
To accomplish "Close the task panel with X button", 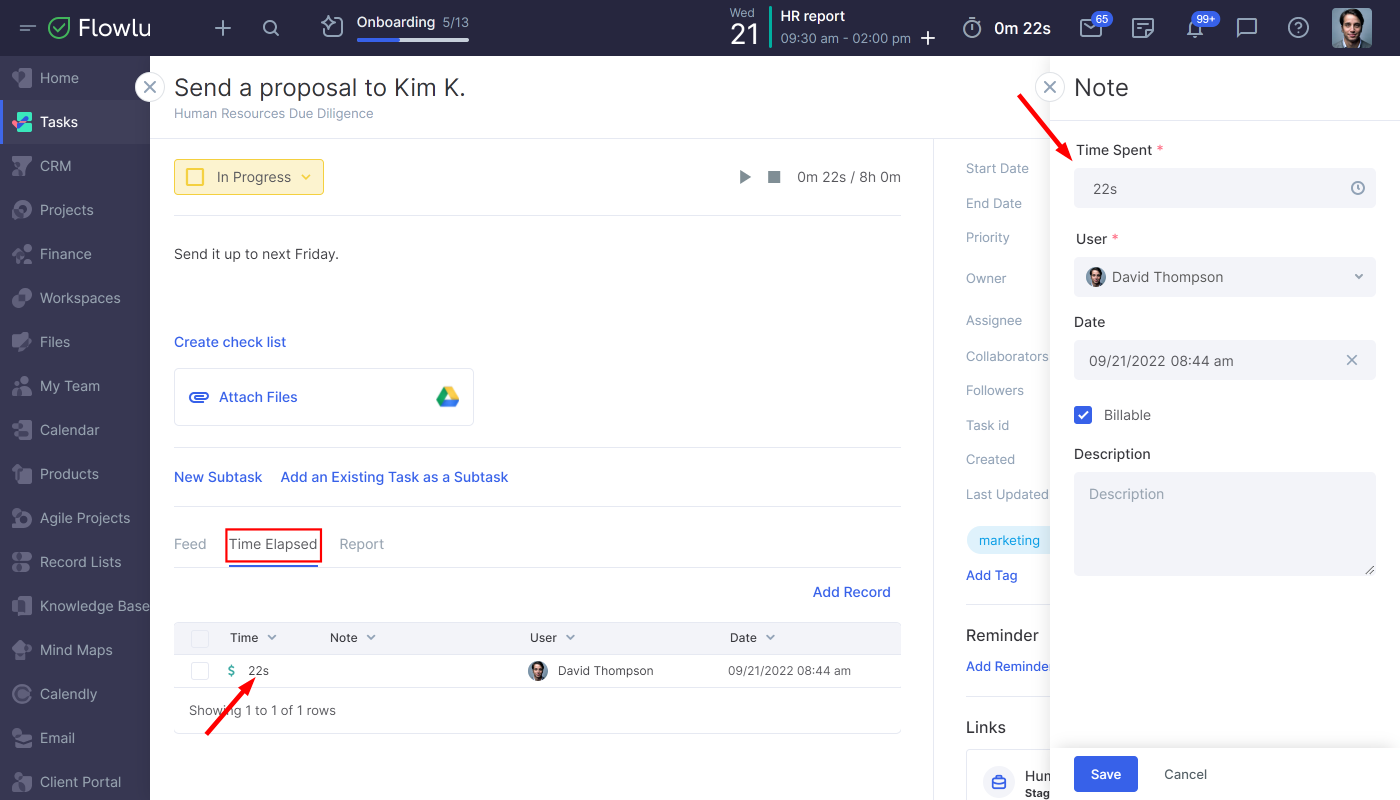I will (149, 87).
